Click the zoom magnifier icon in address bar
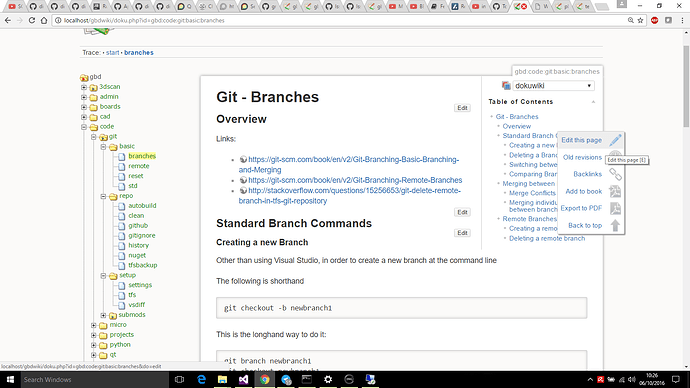This screenshot has width=690, height=388. click(x=631, y=20)
